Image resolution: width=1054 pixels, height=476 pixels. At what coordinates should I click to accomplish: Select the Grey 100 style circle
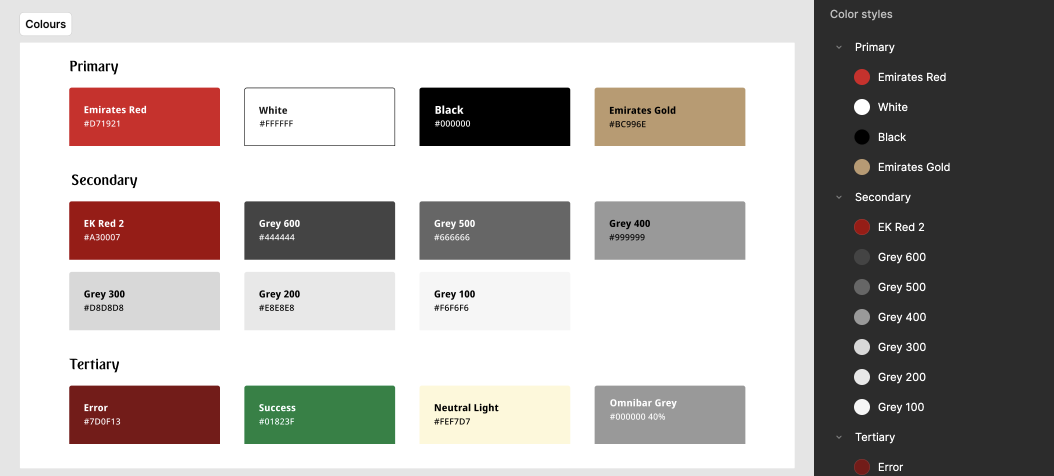tap(862, 407)
